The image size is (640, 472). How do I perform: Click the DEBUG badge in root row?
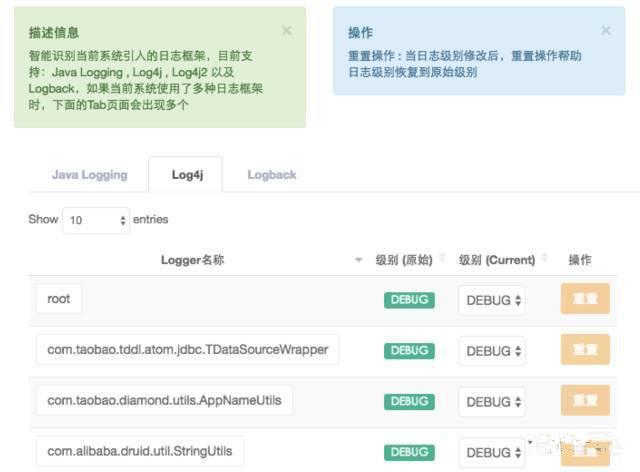409,300
